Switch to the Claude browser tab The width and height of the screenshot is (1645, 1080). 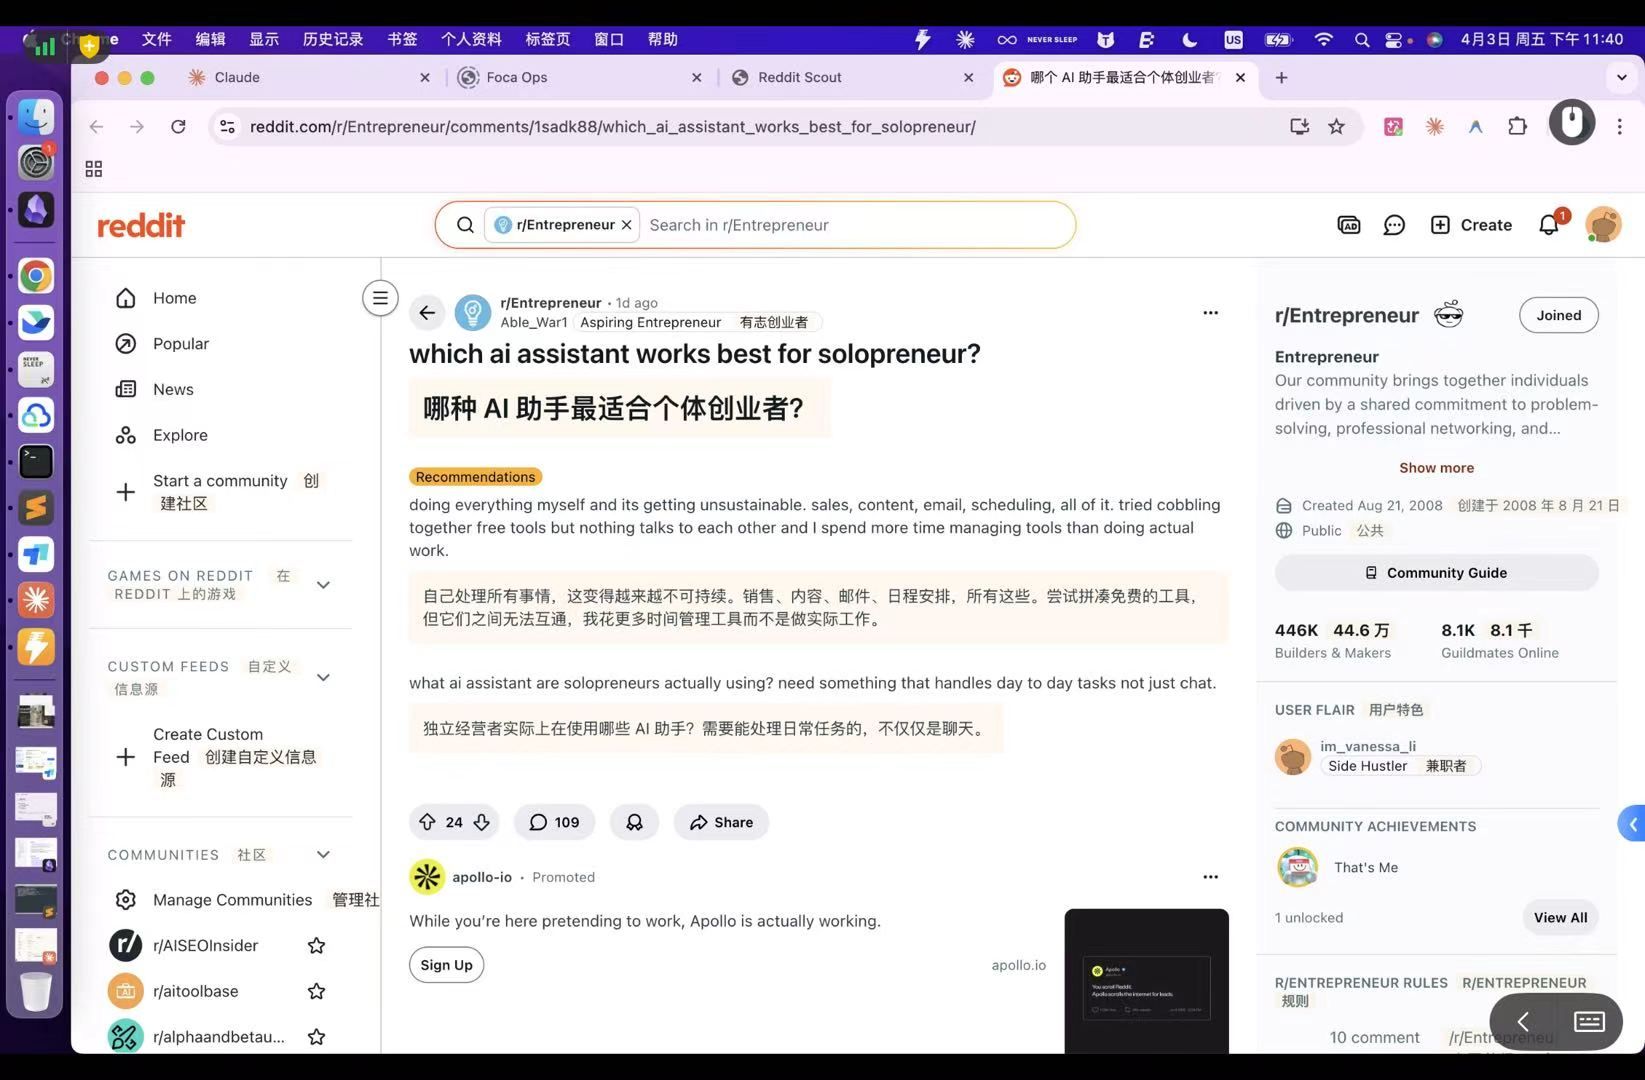[310, 77]
